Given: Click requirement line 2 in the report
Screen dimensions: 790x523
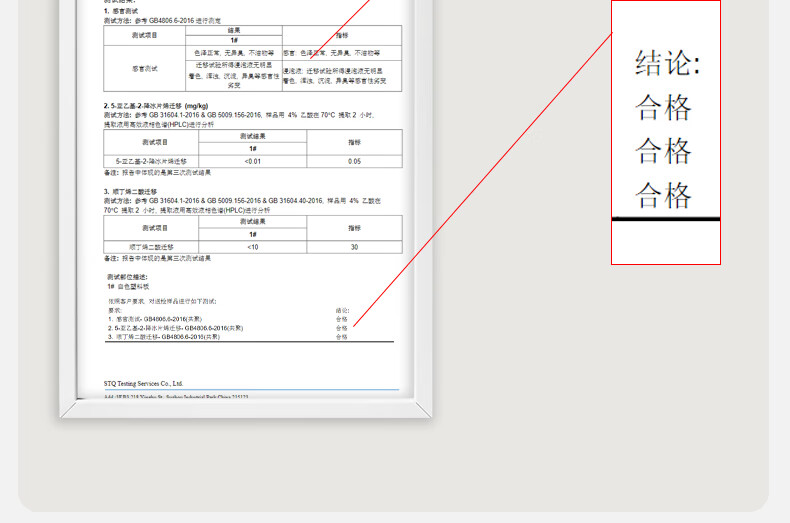Looking at the screenshot, I should [176, 328].
